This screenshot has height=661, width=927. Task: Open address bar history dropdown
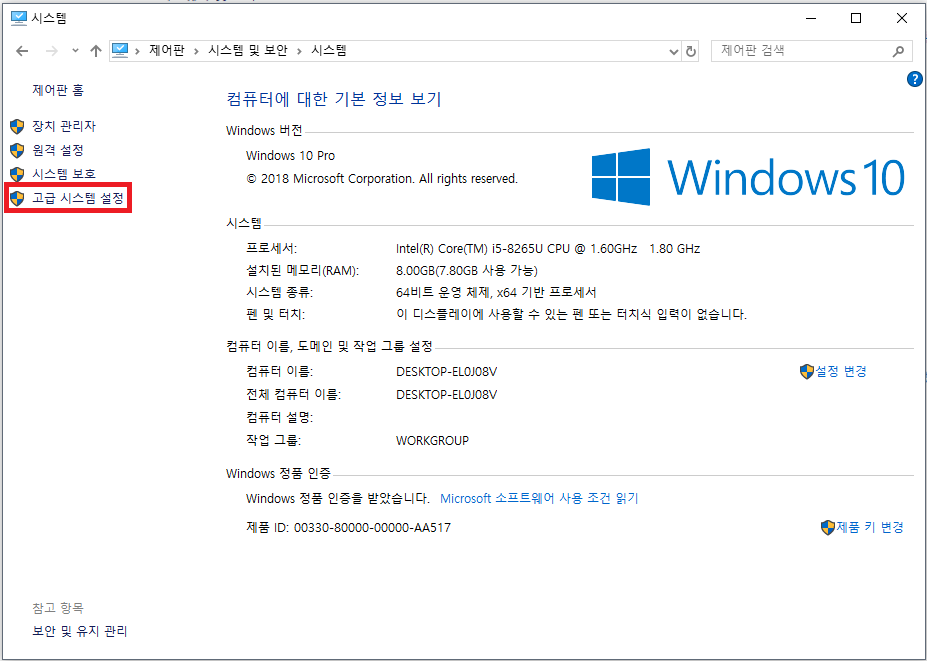tap(674, 51)
